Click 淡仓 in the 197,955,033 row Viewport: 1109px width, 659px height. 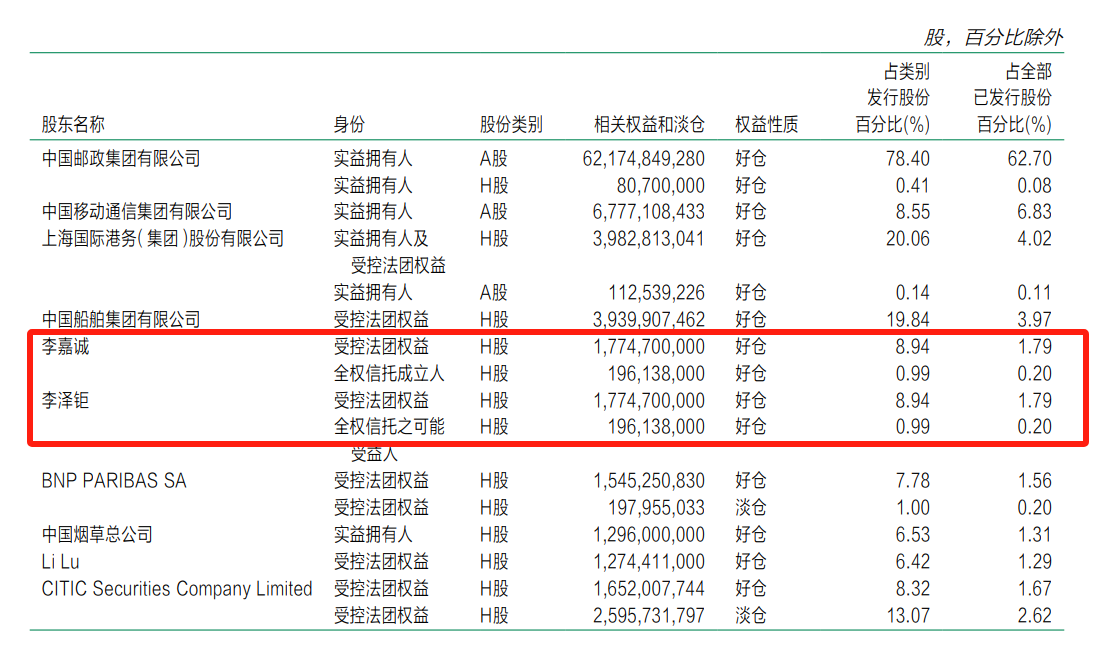(750, 508)
